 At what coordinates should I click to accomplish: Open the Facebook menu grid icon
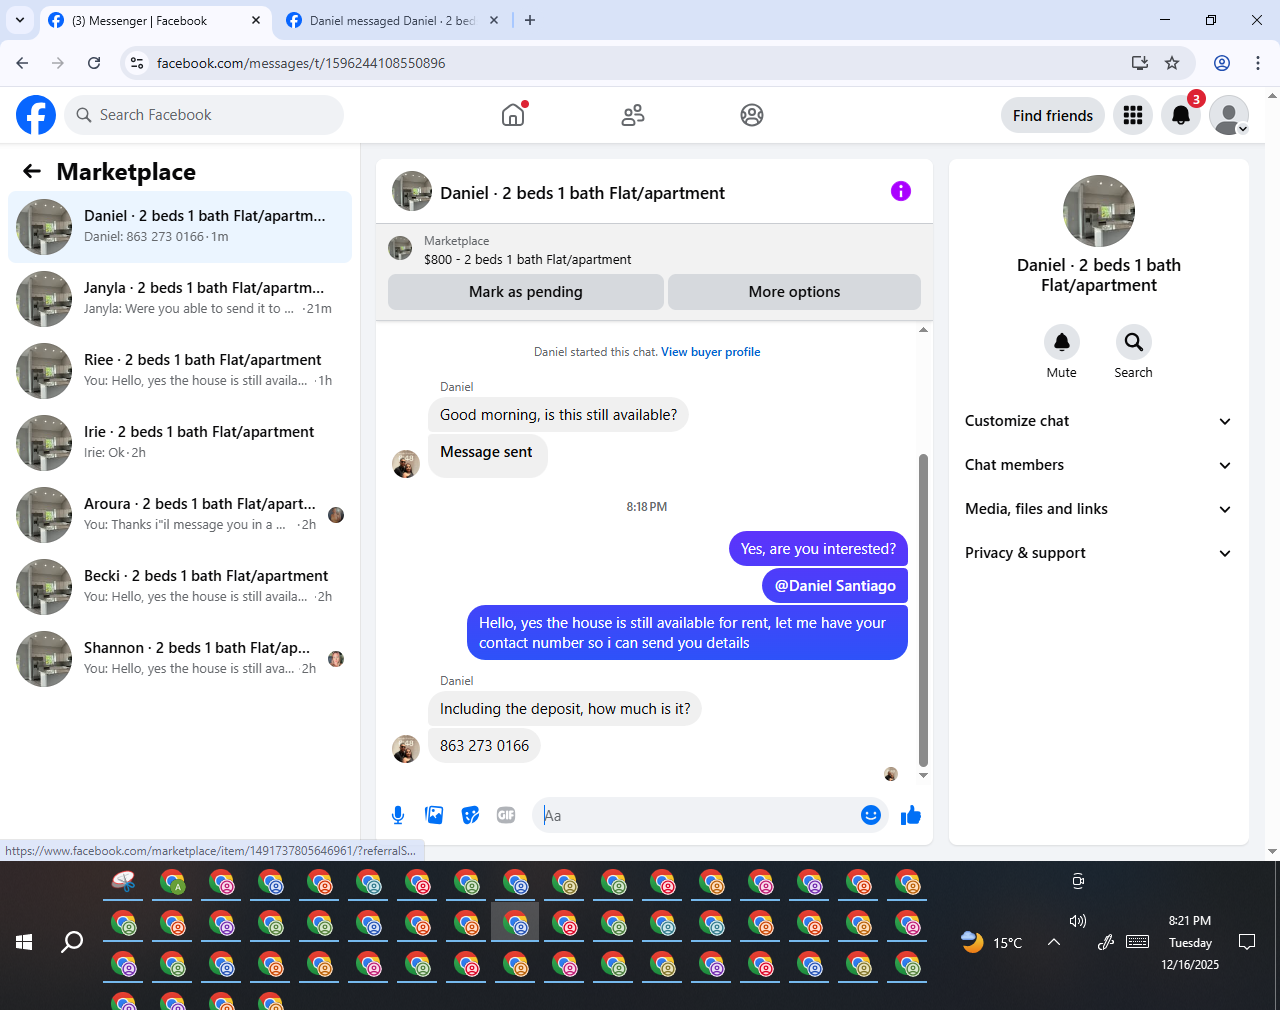[x=1133, y=115]
